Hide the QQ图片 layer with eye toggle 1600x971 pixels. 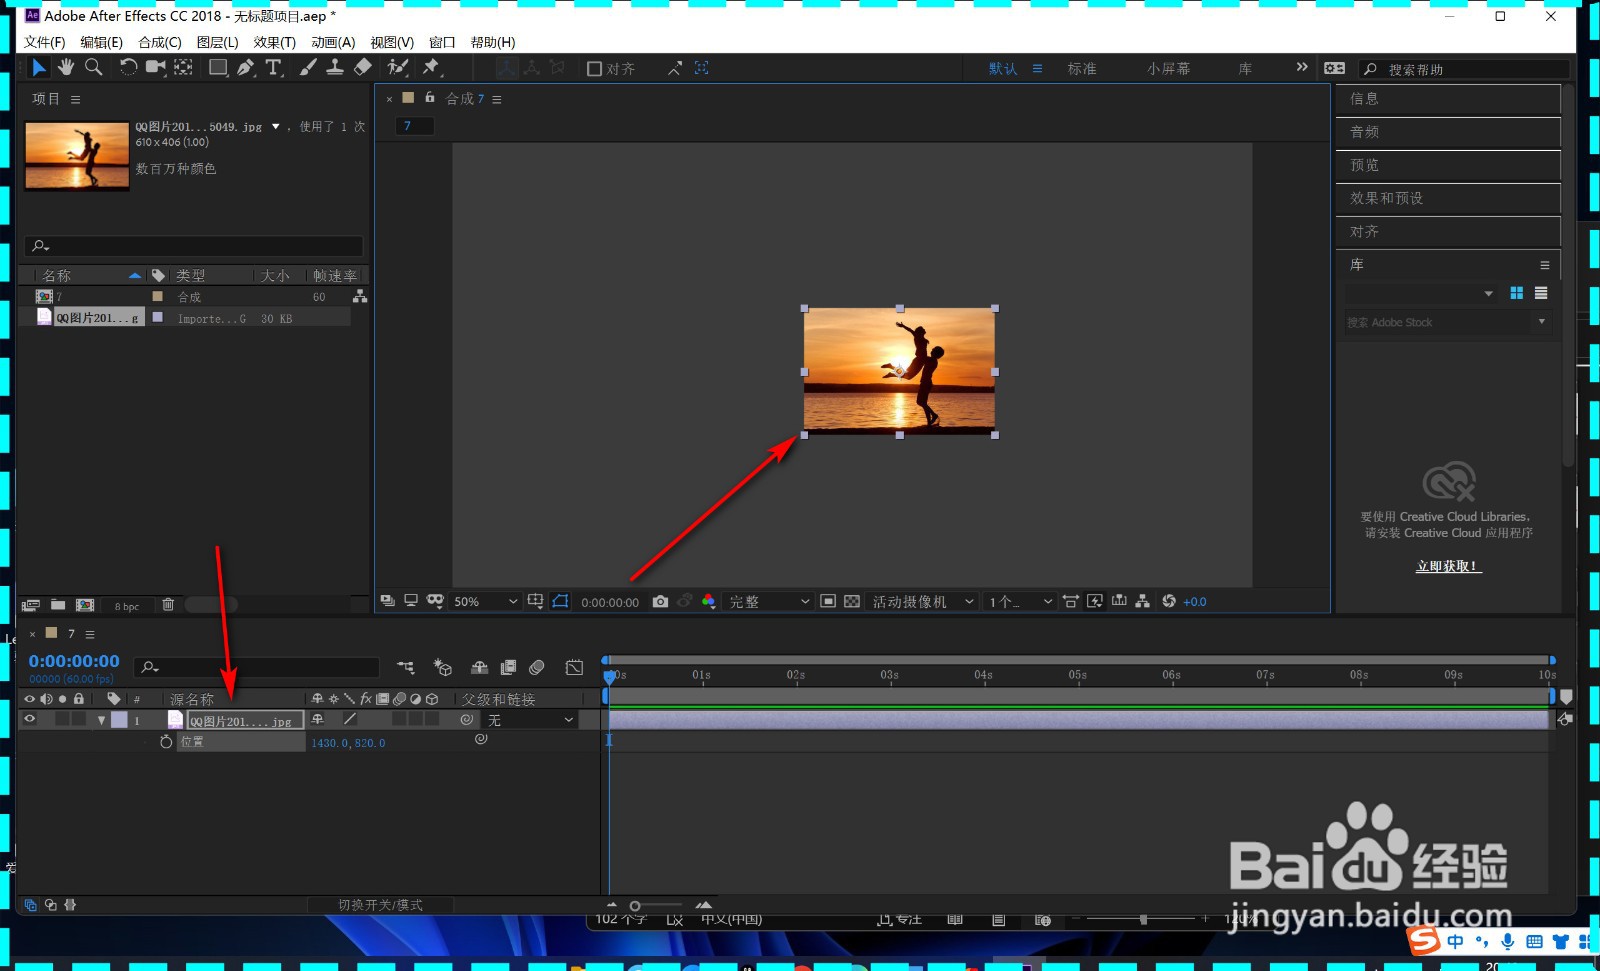pos(29,719)
